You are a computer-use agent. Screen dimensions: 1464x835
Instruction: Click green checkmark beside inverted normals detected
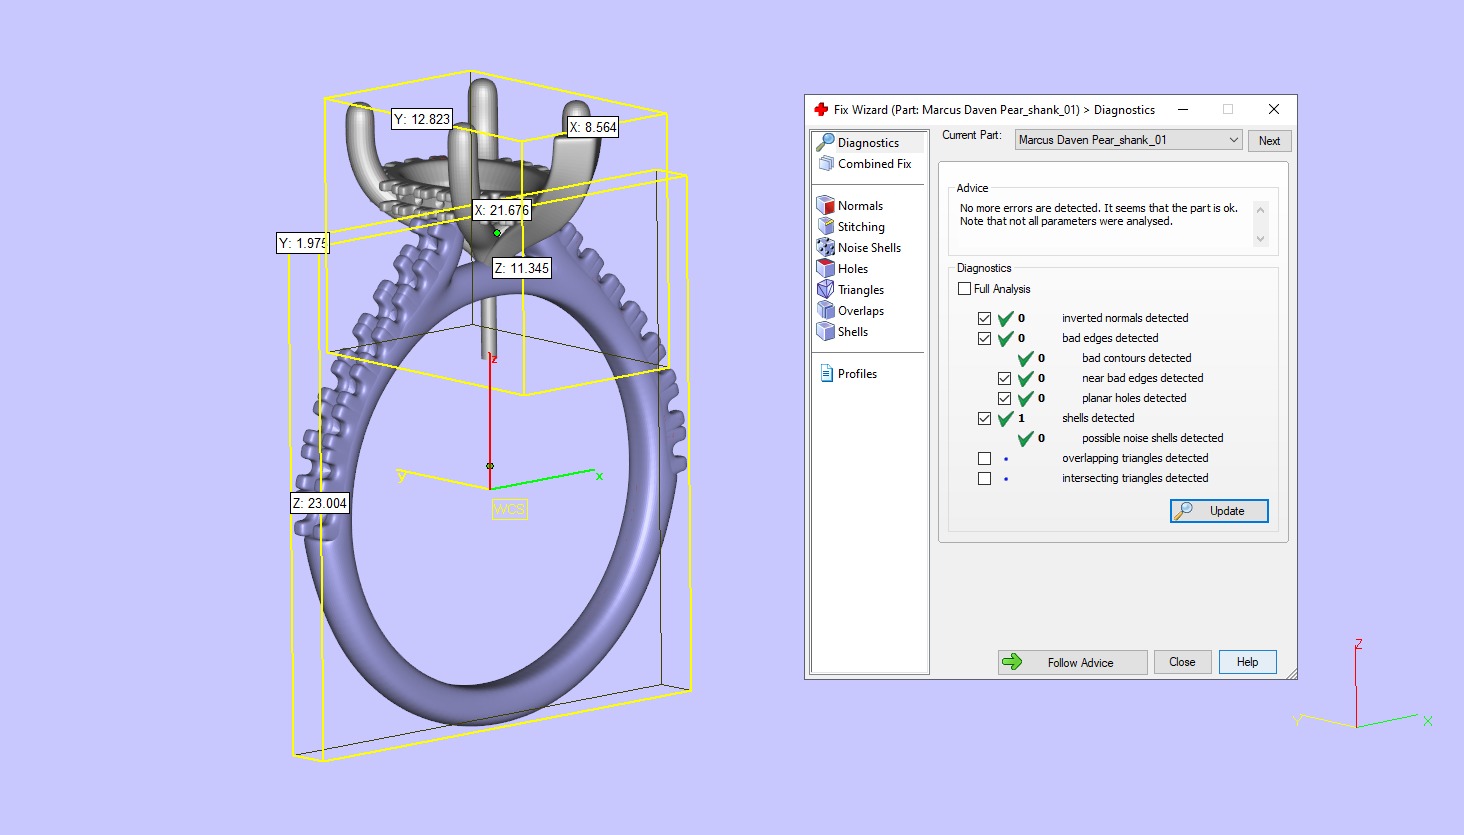[x=1005, y=318]
